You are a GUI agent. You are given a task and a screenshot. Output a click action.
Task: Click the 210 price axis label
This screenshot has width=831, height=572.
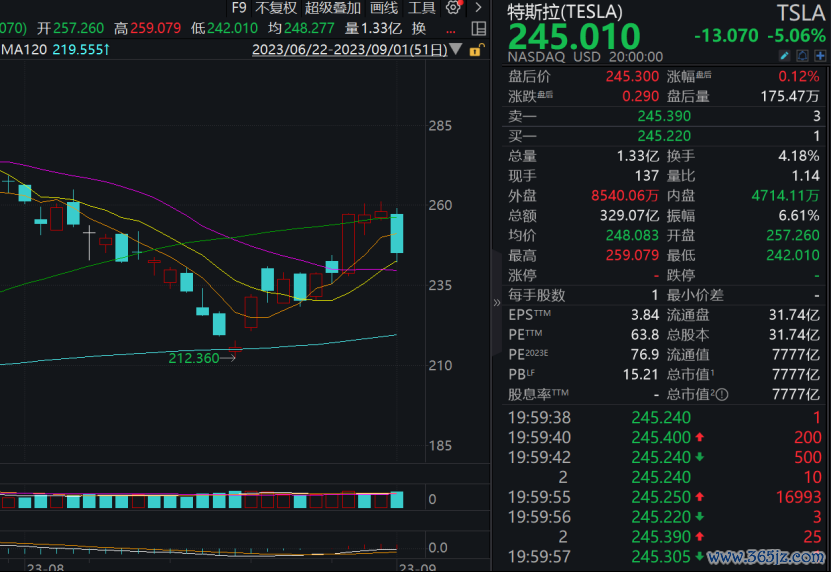point(440,365)
